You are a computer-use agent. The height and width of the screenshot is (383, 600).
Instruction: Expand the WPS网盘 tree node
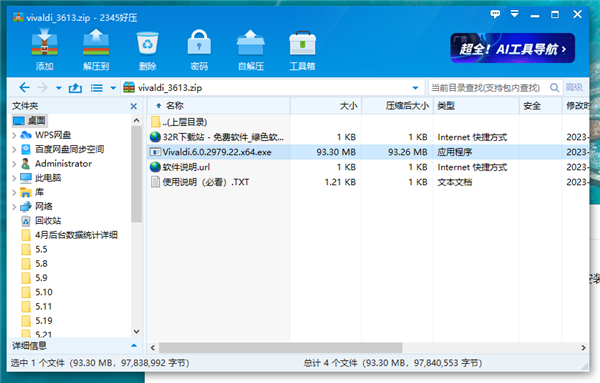pyautogui.click(x=14, y=135)
